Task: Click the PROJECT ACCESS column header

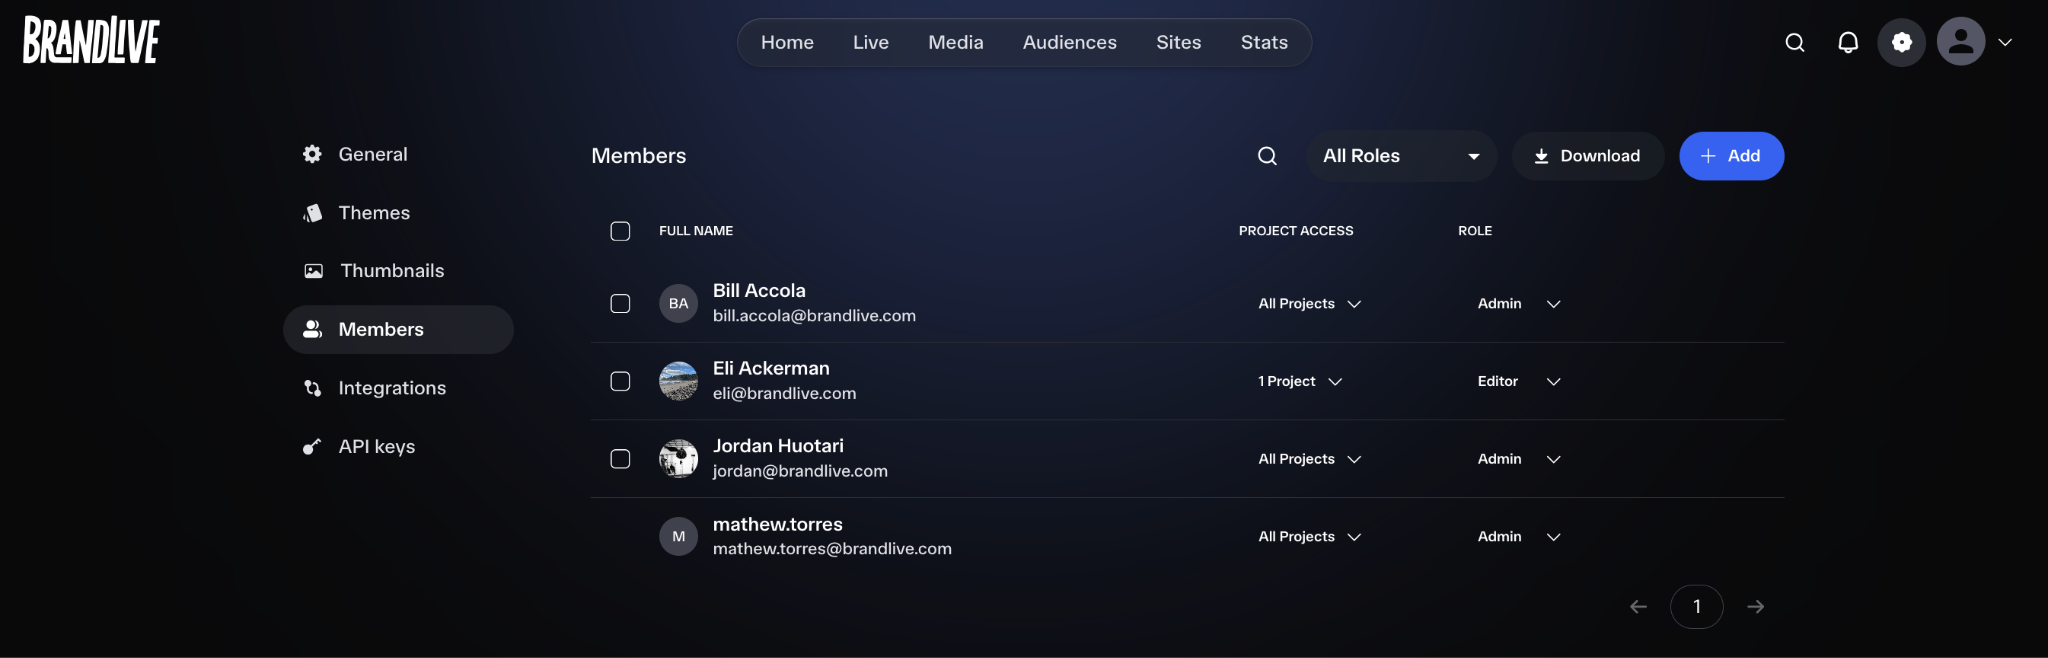Action: point(1296,231)
